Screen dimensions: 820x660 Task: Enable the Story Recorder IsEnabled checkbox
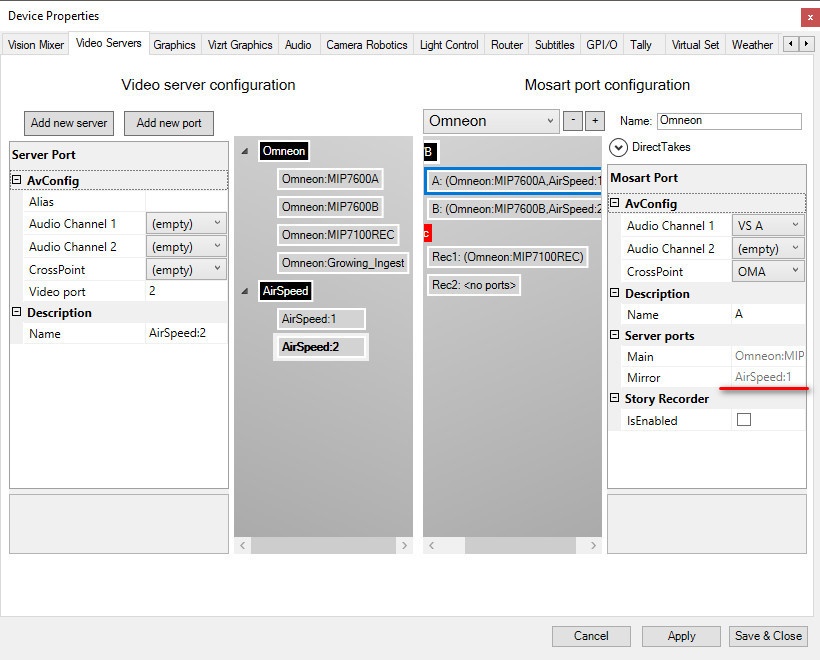point(743,421)
